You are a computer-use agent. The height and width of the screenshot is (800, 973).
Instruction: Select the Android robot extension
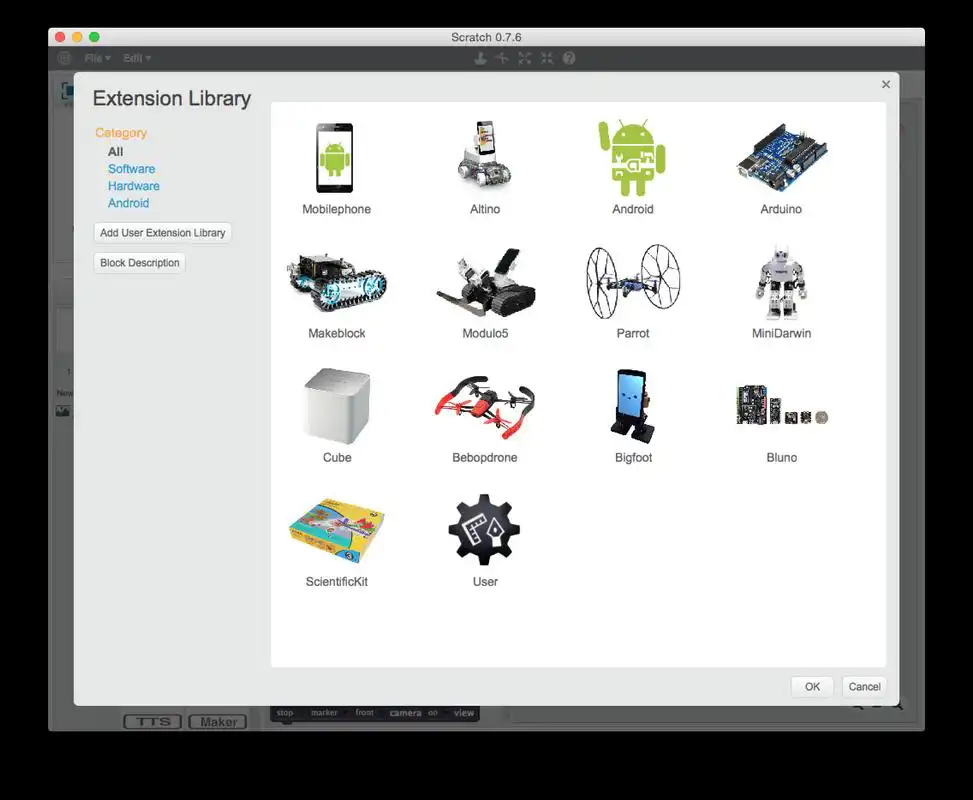(632, 158)
